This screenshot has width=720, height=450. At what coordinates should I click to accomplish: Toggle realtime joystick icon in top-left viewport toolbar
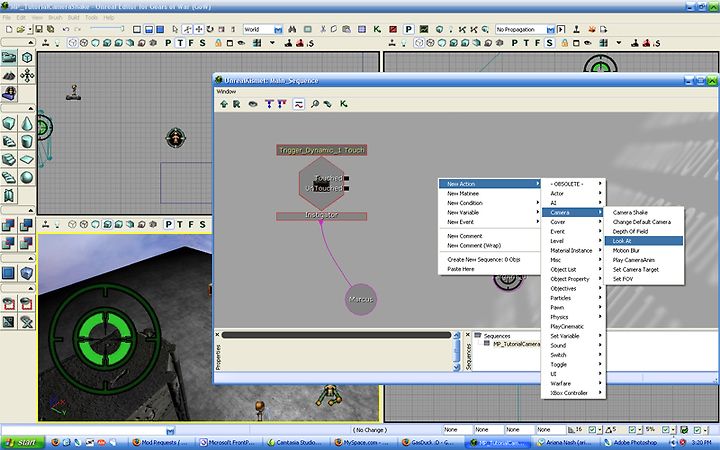pyautogui.click(x=45, y=43)
